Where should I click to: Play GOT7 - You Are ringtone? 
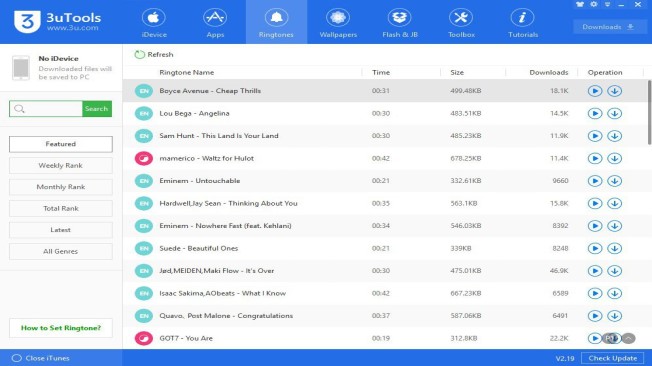click(x=595, y=338)
